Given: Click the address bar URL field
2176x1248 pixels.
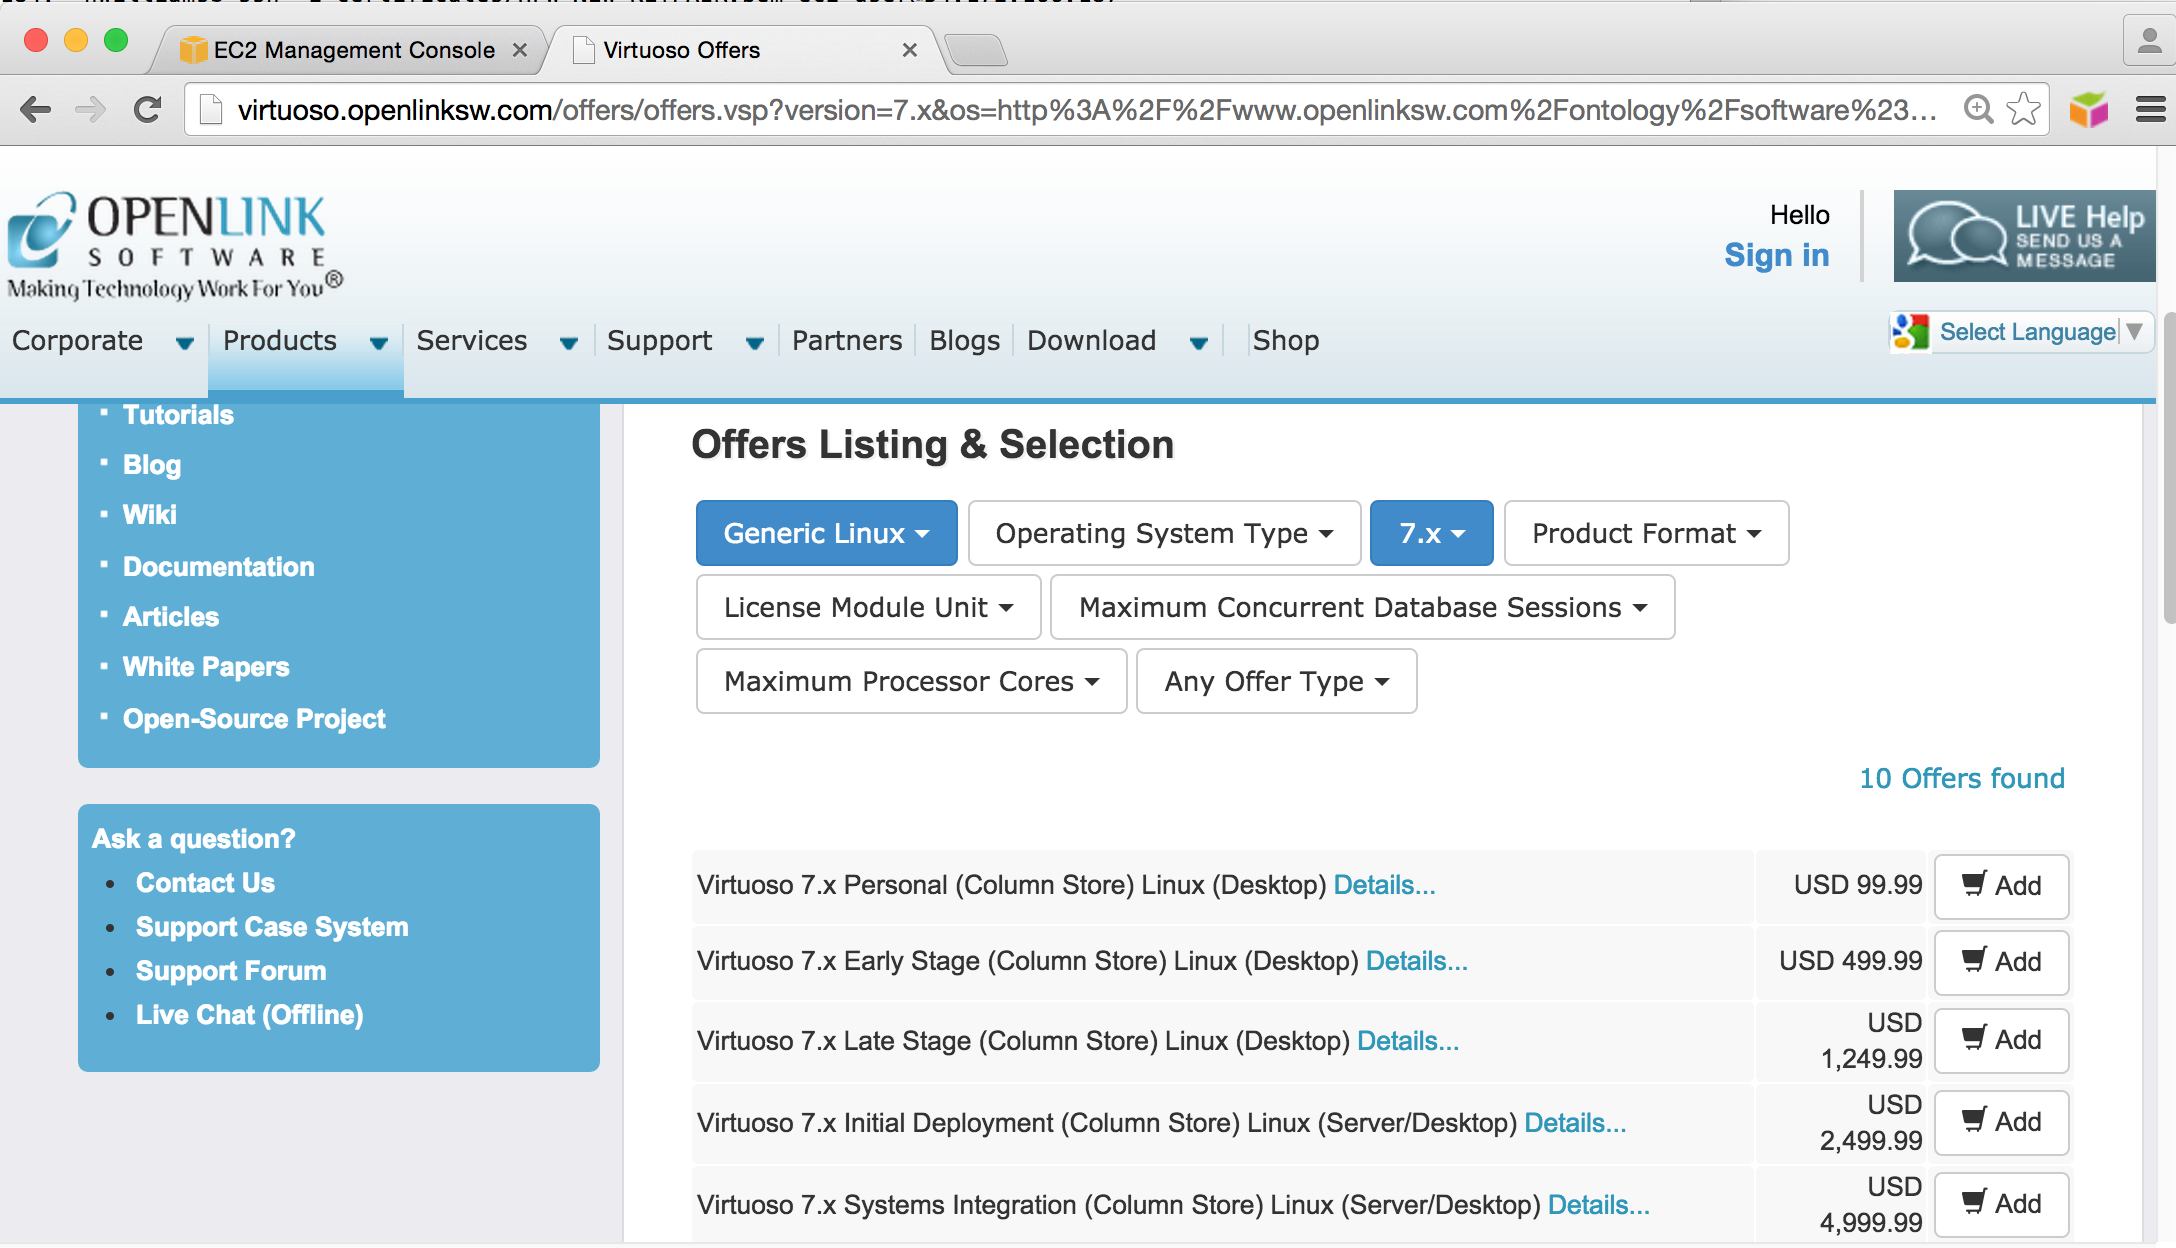Looking at the screenshot, I should tap(1085, 109).
